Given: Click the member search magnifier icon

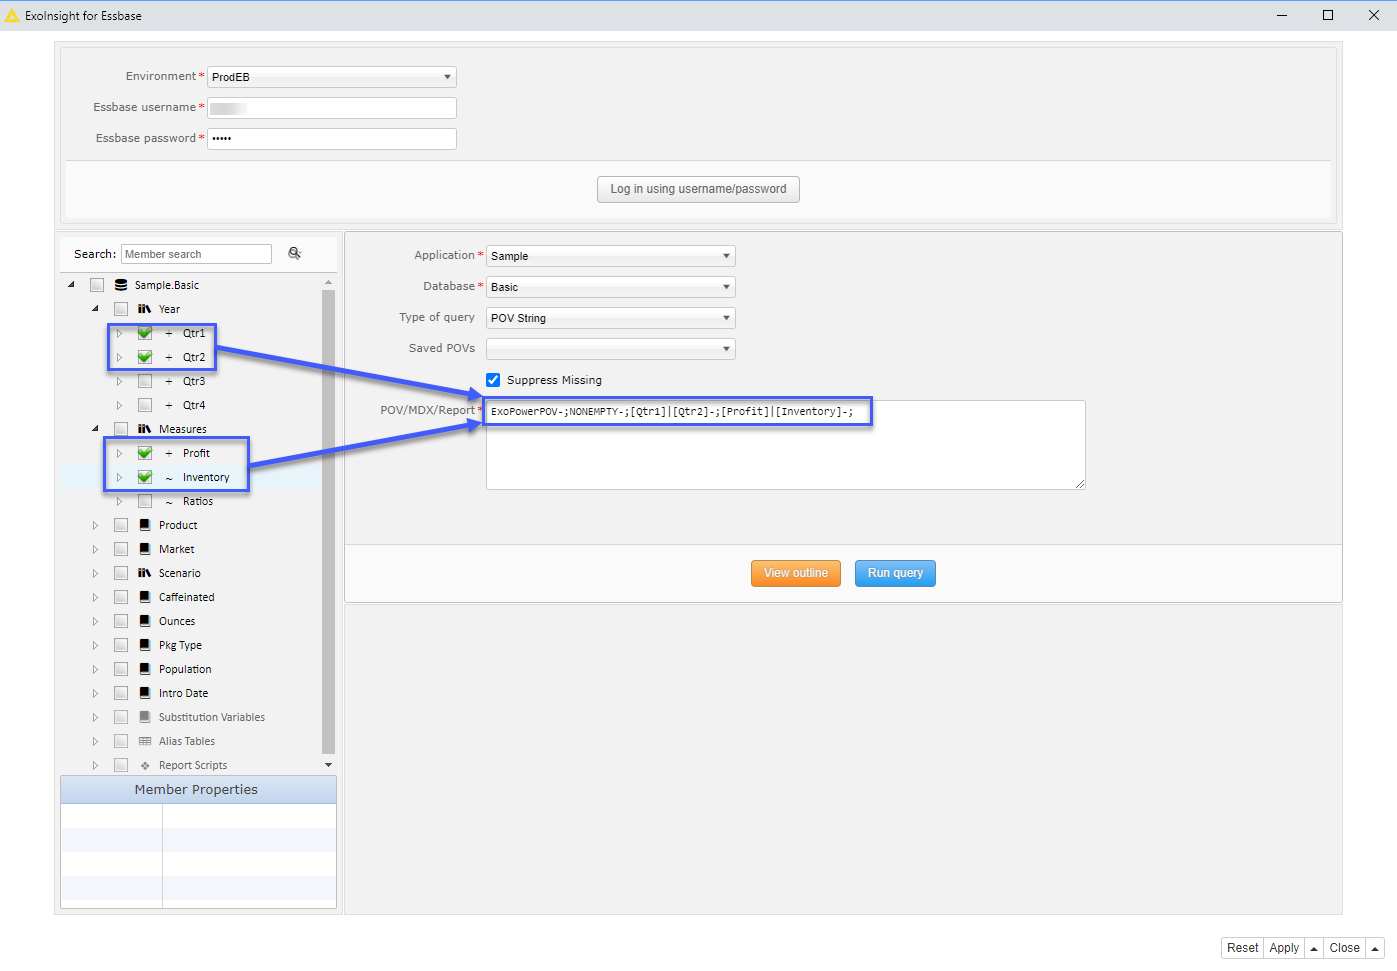Looking at the screenshot, I should (294, 253).
